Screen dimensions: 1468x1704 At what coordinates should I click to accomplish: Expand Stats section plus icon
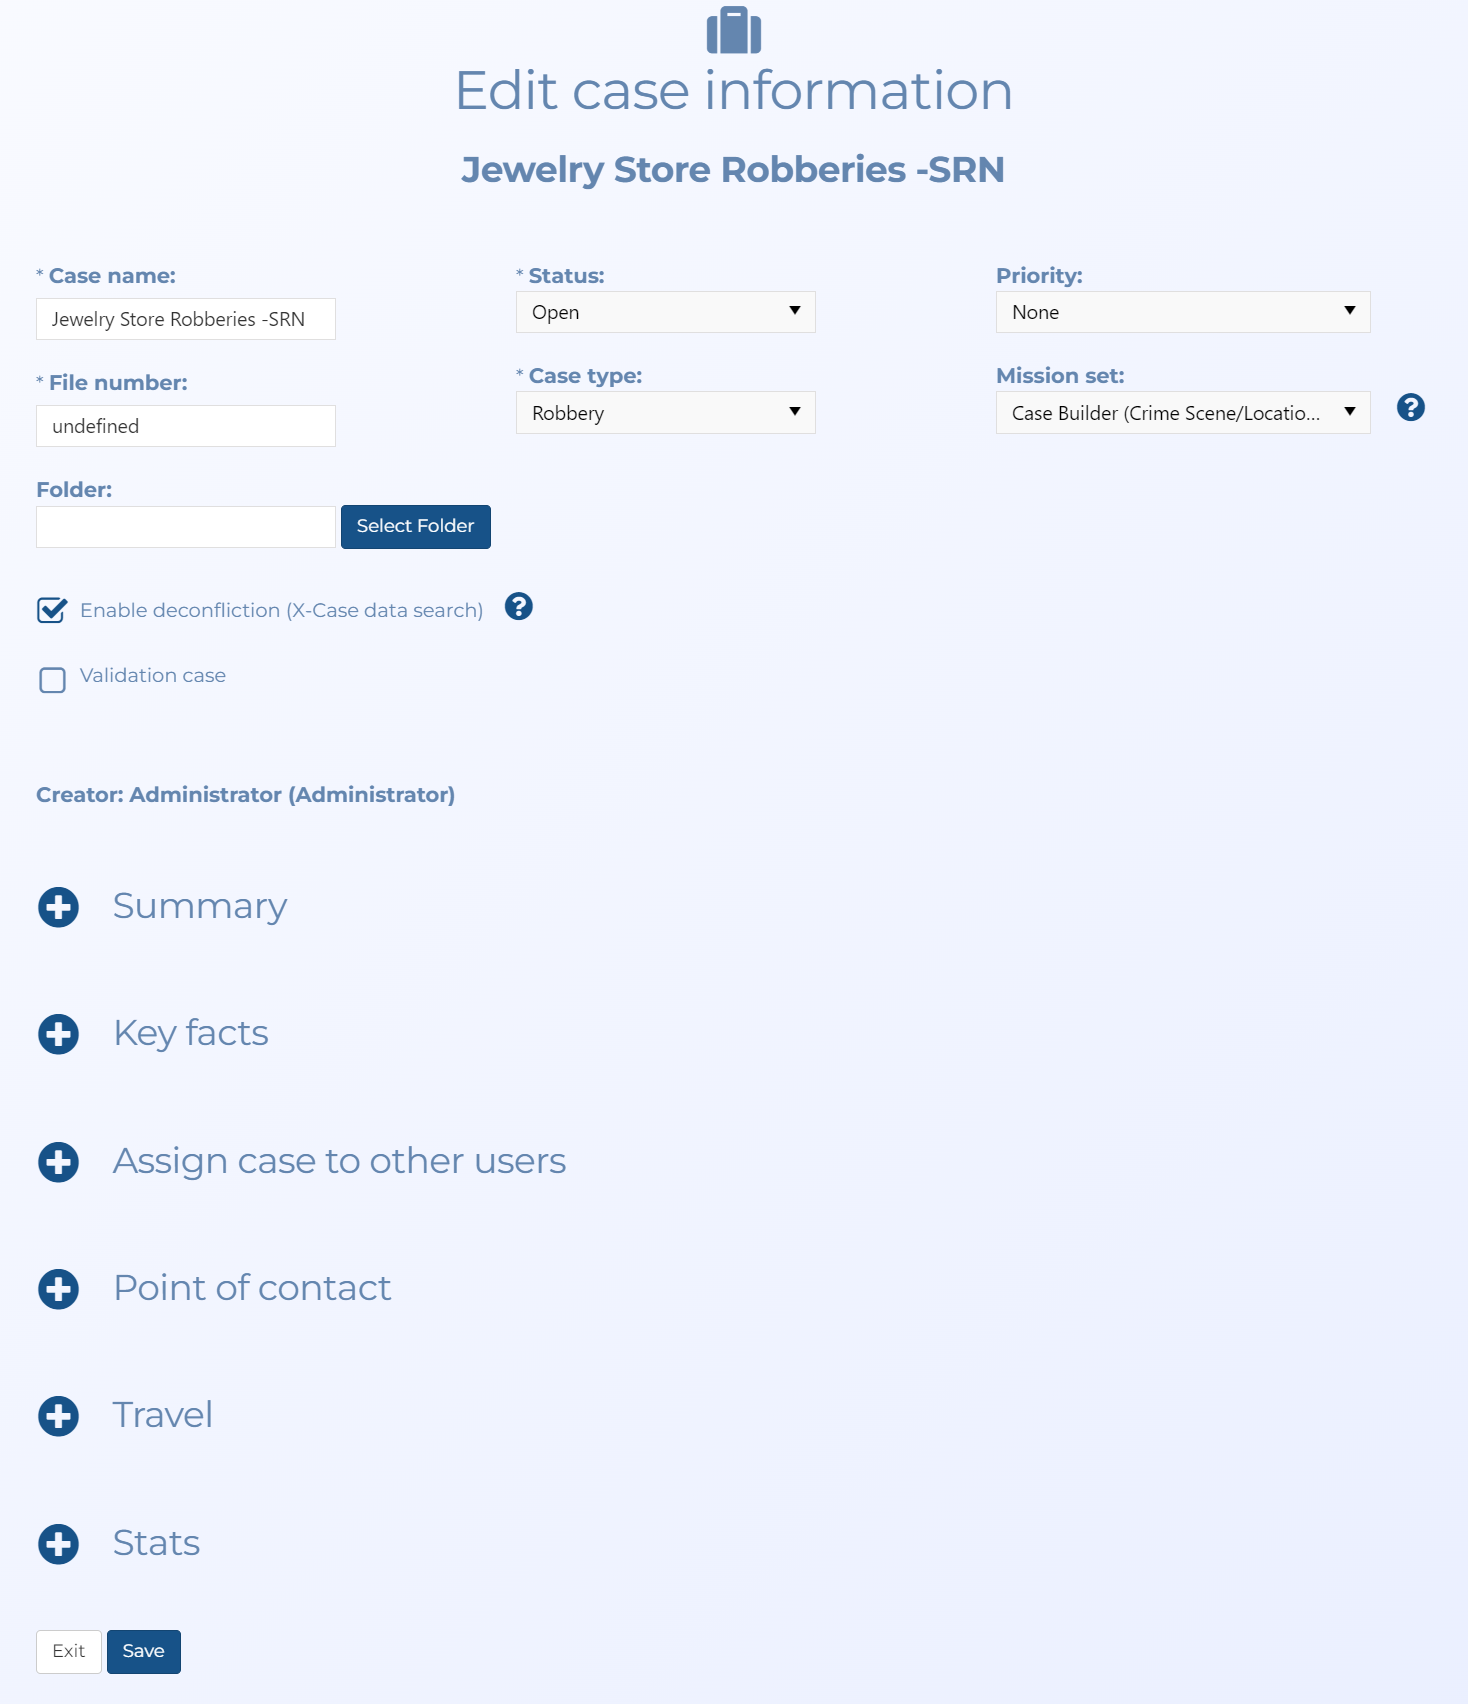click(x=58, y=1544)
